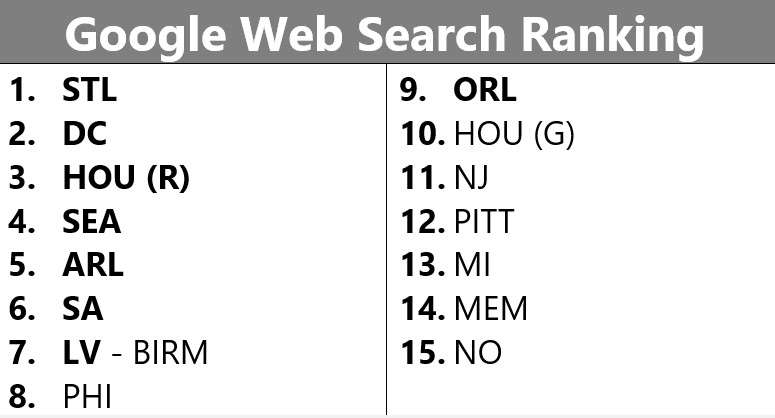Click the Google Web Search Ranking header
This screenshot has width=775, height=418.
pyautogui.click(x=384, y=35)
